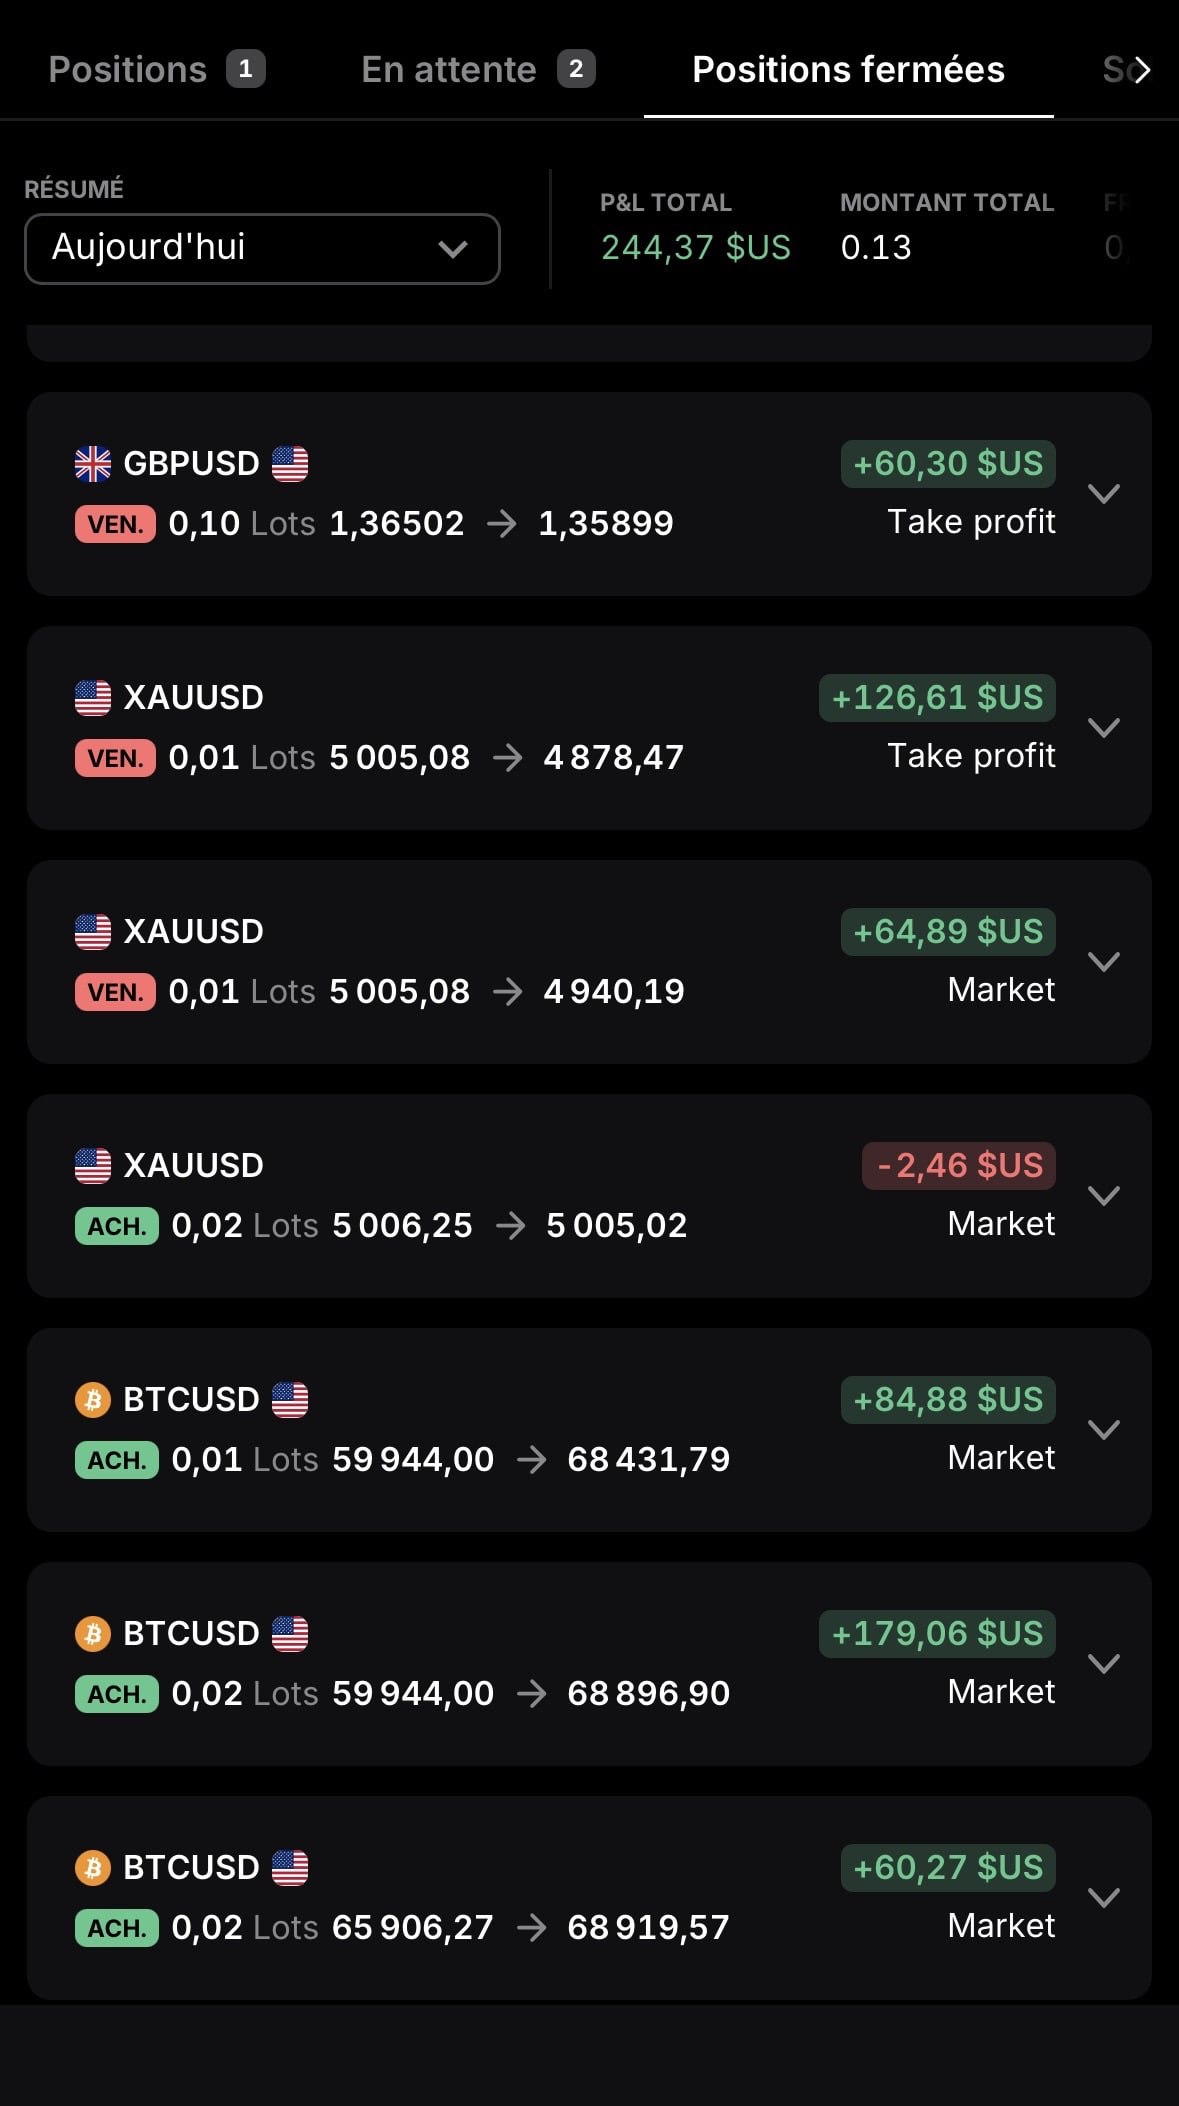
Task: Tap the +64,89 $US profit badge
Action: pos(948,932)
